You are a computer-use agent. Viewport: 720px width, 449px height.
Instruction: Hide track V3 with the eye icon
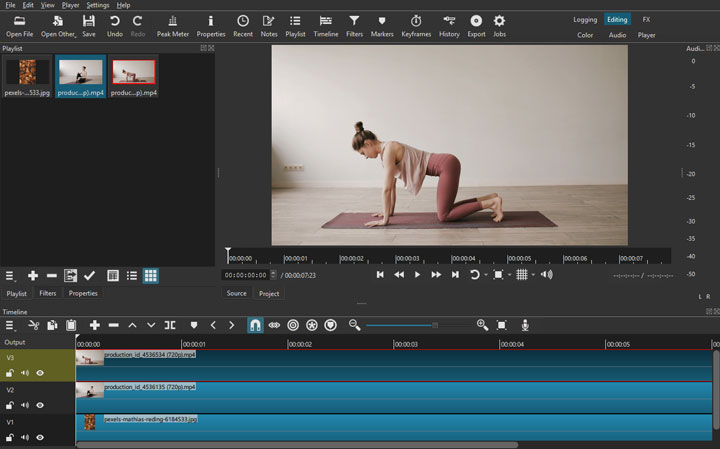[40, 373]
